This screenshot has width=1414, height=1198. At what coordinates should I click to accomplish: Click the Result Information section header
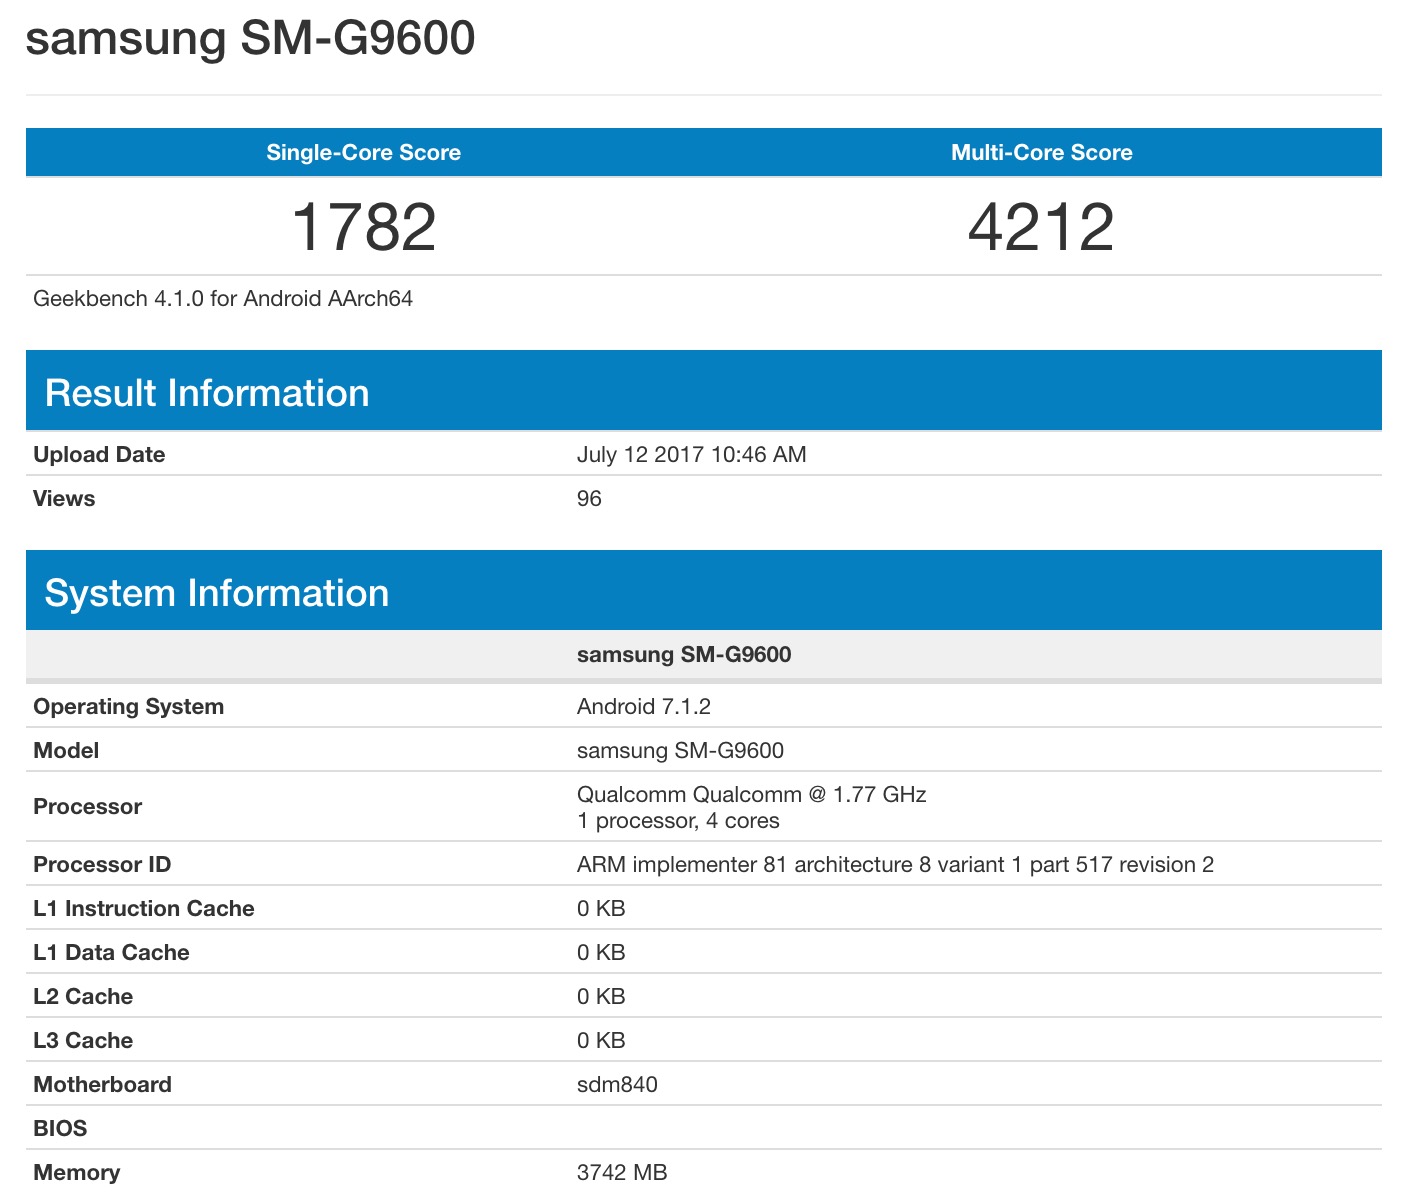pos(704,391)
